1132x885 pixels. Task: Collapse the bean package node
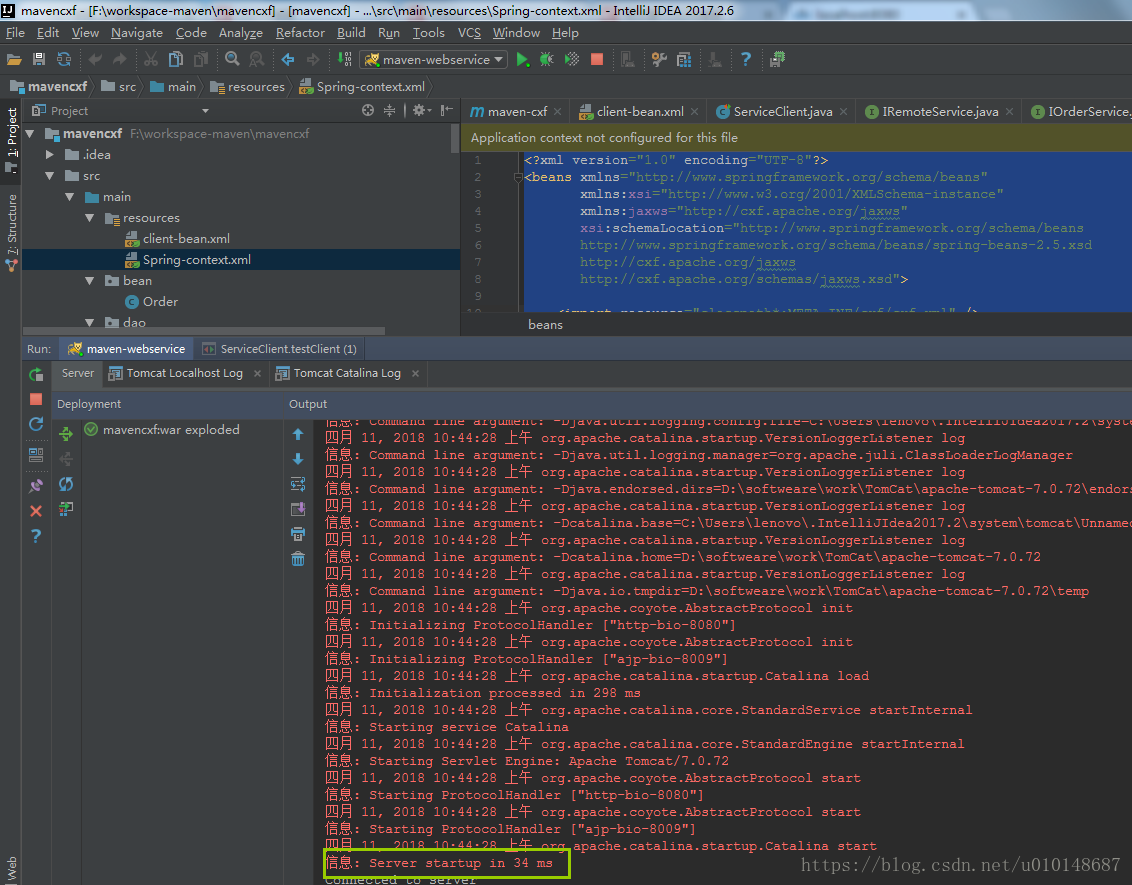pos(90,280)
